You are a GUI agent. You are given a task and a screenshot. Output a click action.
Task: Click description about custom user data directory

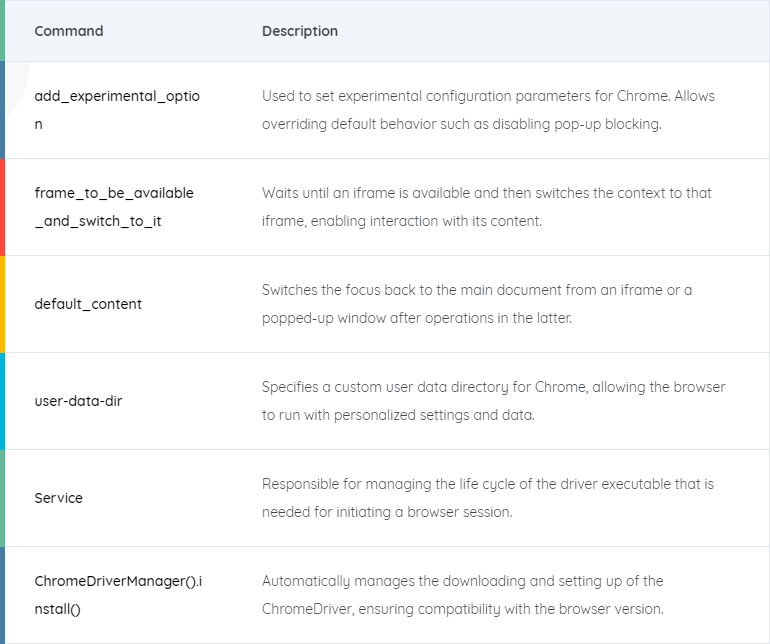pos(494,401)
